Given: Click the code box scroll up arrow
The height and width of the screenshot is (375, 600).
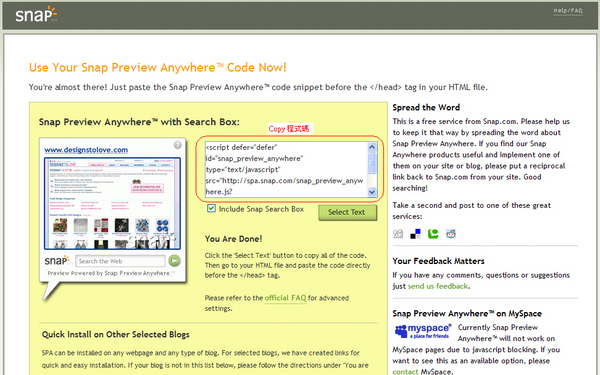Looking at the screenshot, I should click(x=372, y=147).
